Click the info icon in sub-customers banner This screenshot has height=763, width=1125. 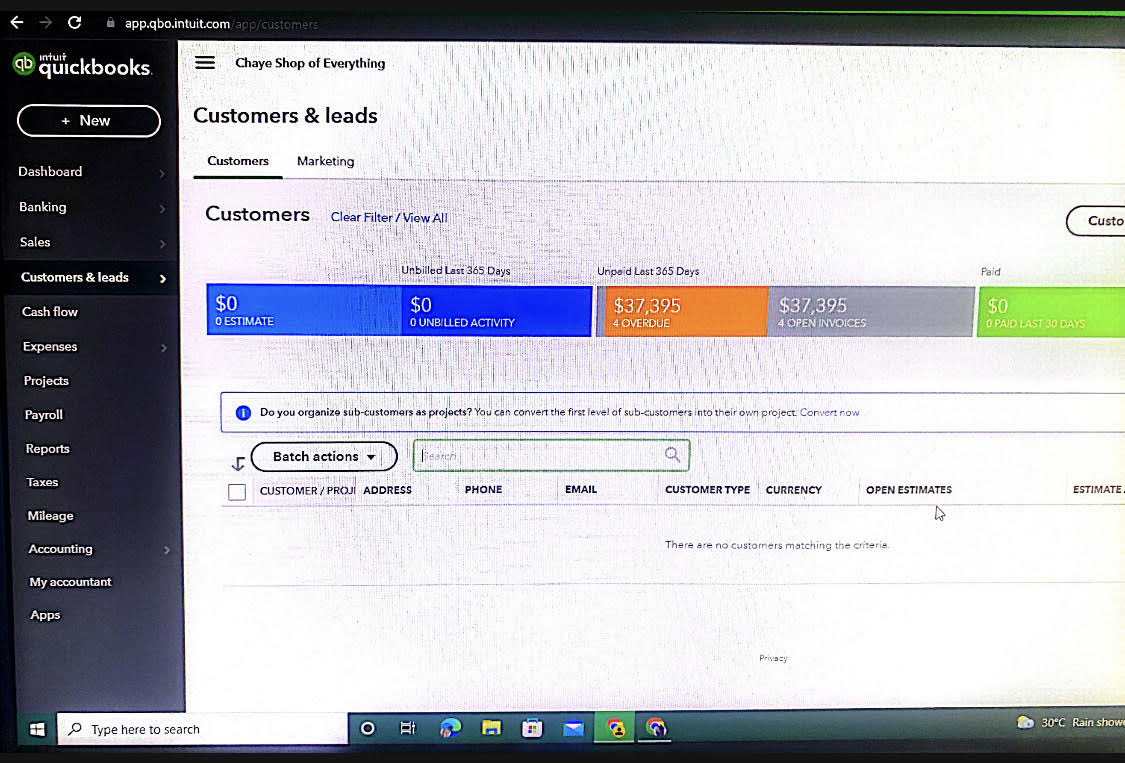[x=243, y=413]
